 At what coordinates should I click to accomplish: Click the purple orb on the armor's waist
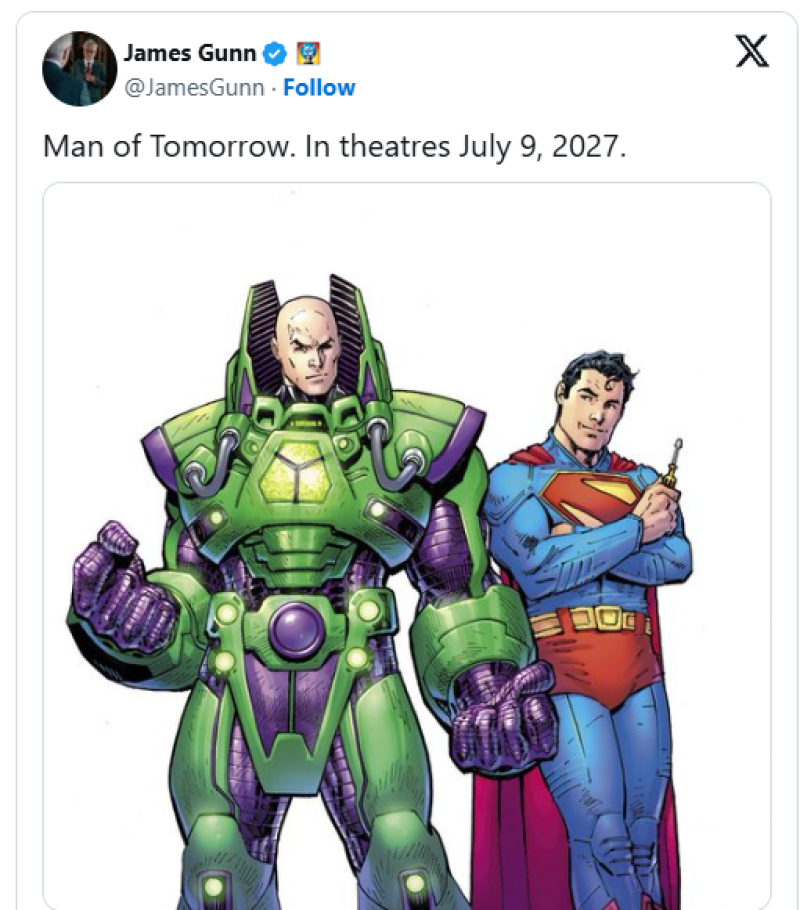(x=297, y=631)
